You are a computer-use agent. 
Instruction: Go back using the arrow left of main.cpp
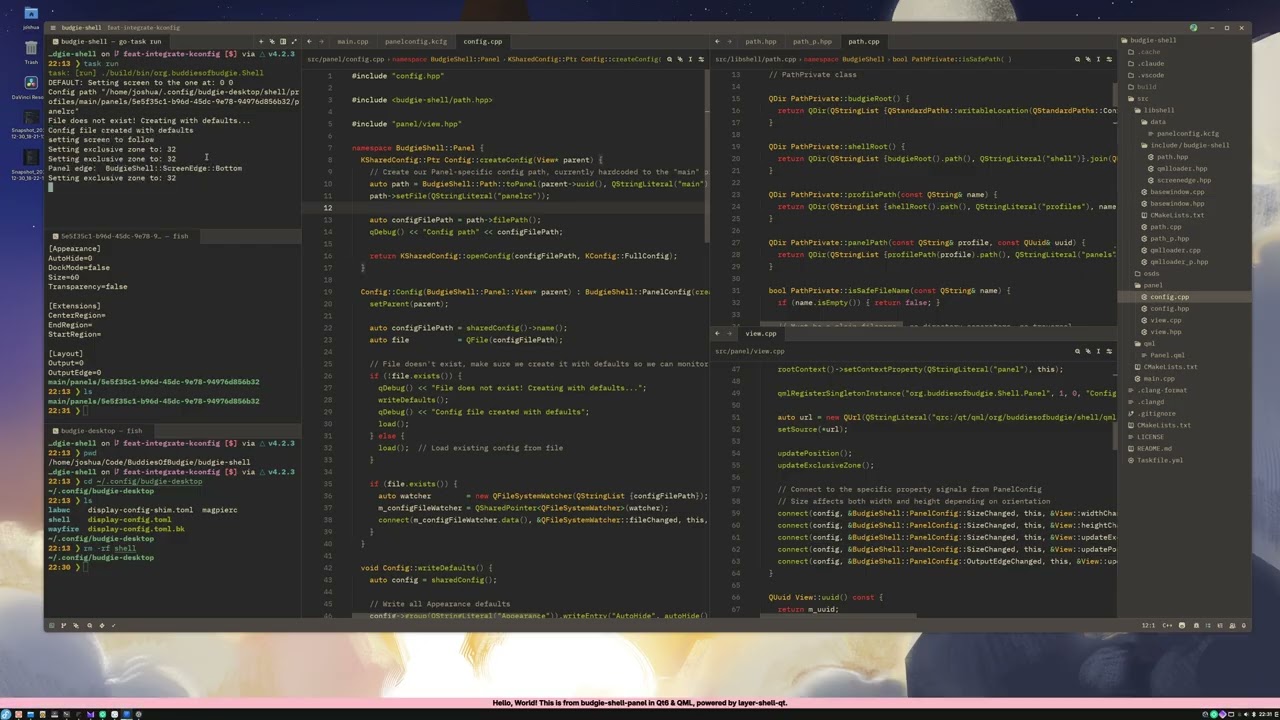coord(309,41)
